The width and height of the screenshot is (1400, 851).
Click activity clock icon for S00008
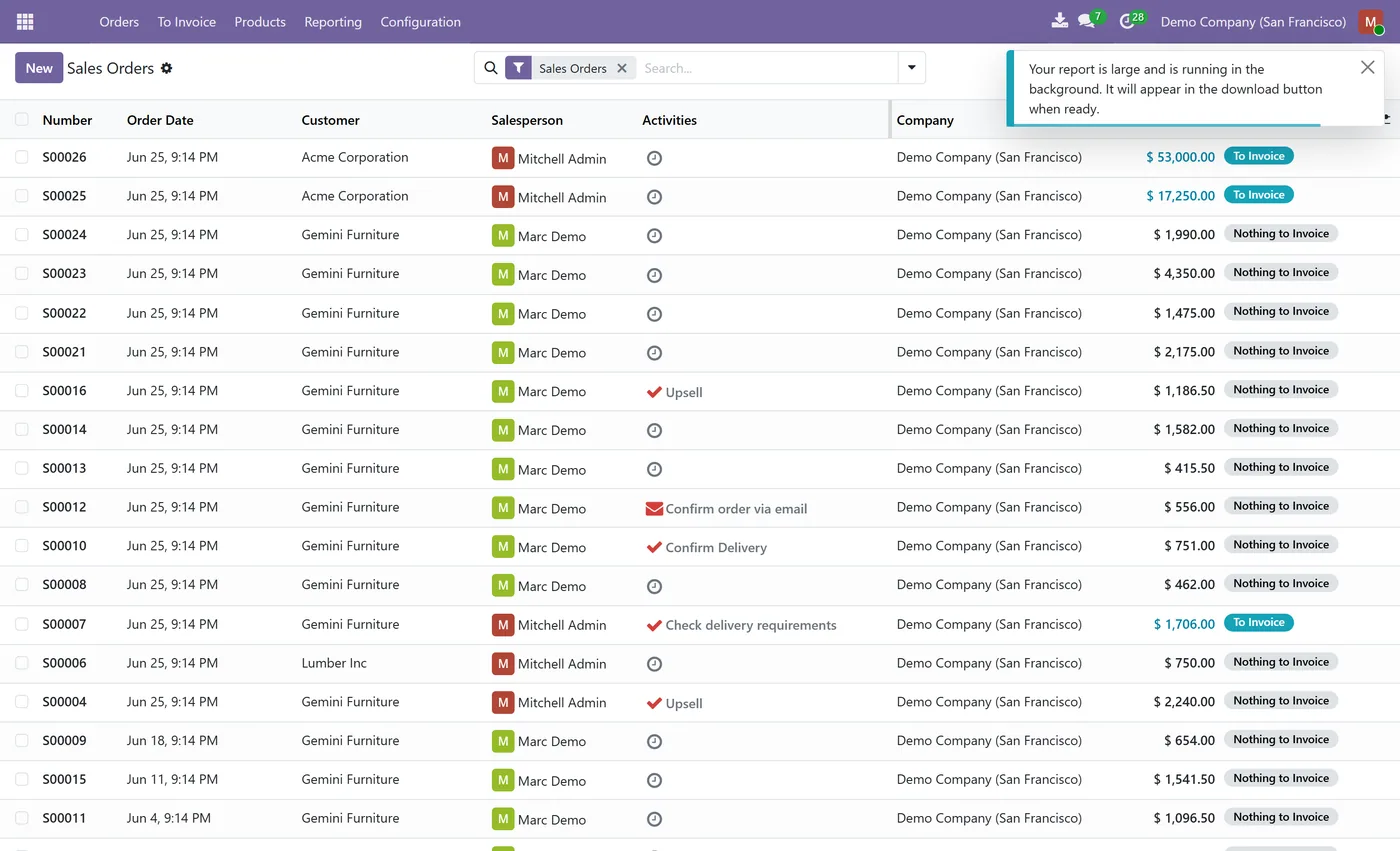tap(654, 586)
